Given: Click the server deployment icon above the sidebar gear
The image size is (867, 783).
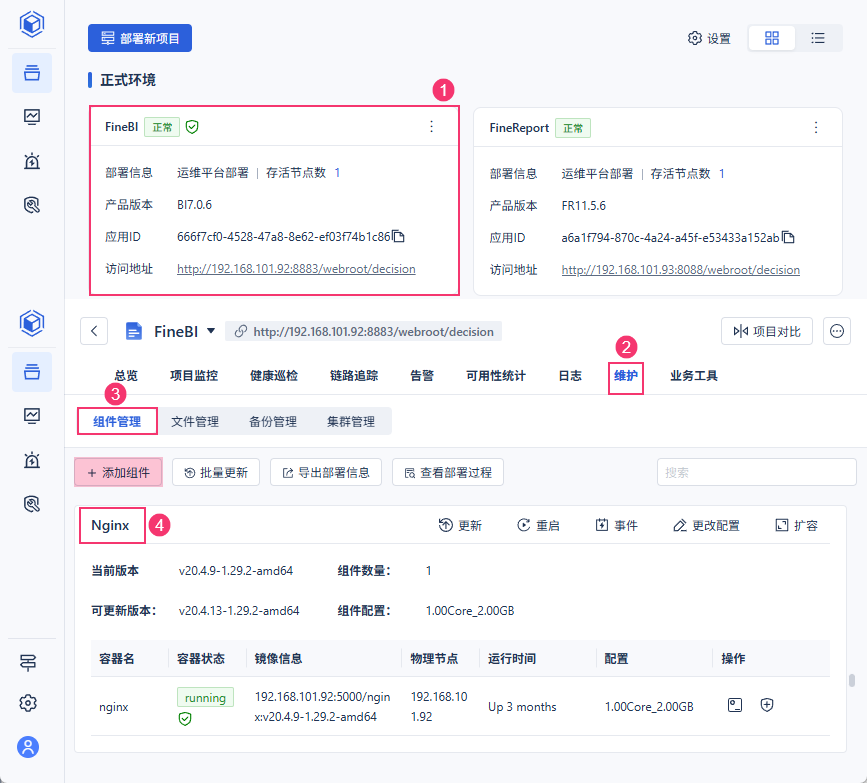Looking at the screenshot, I should tap(28, 662).
